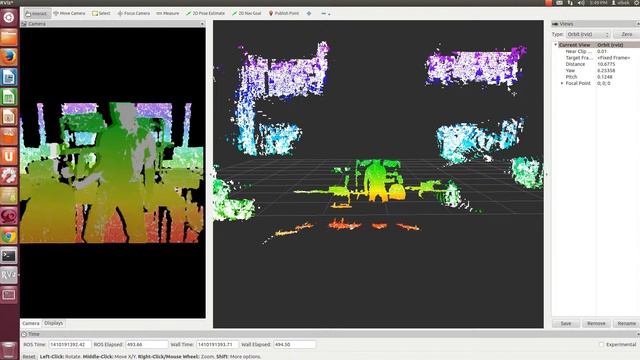Open LibreOffice Writer from launcher
Image resolution: width=640 pixels, height=360 pixels.
[9, 77]
